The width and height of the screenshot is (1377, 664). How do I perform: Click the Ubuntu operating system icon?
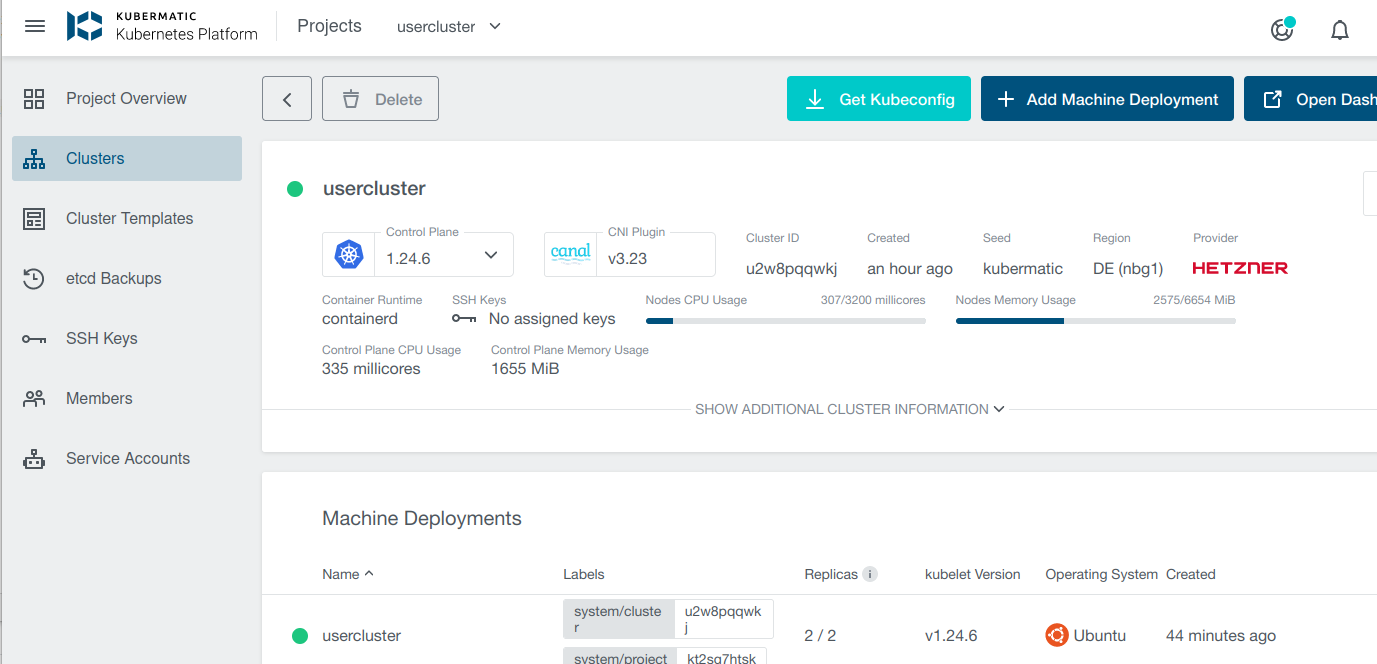1057,634
